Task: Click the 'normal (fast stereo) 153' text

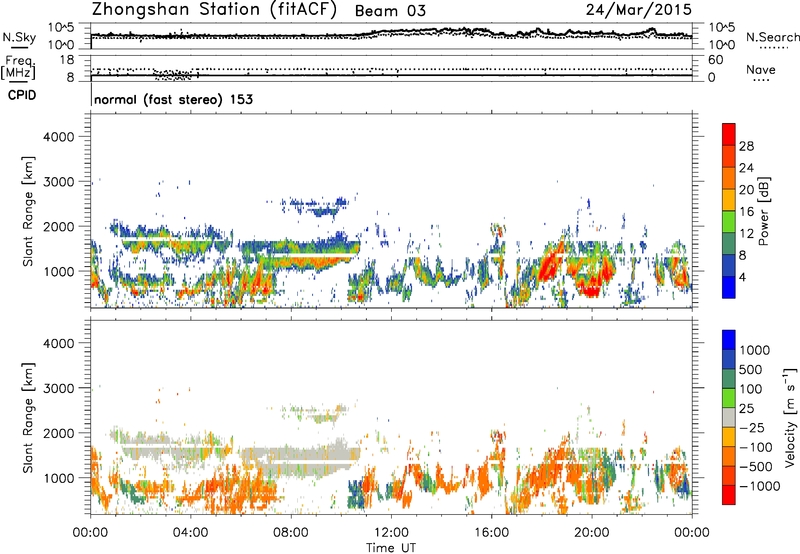Action: click(173, 100)
